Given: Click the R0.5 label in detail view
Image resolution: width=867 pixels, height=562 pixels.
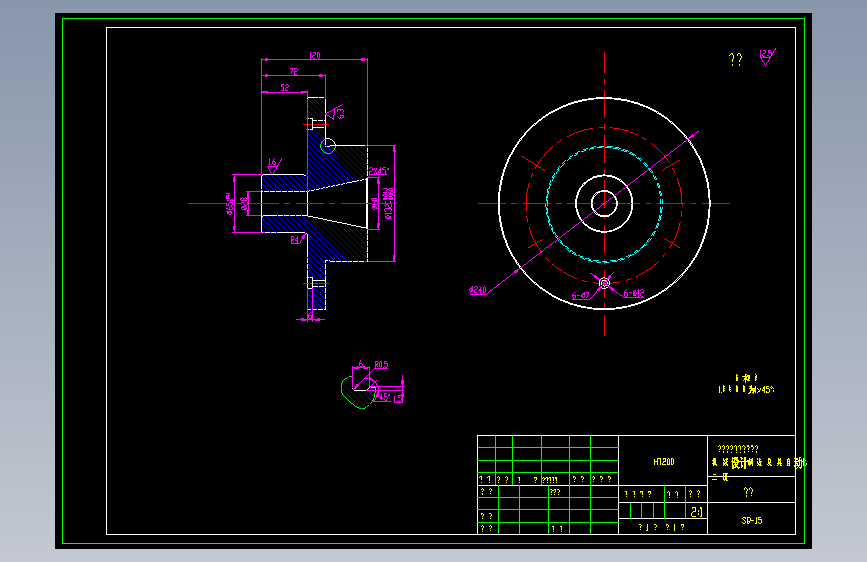Looking at the screenshot, I should click(x=382, y=365).
